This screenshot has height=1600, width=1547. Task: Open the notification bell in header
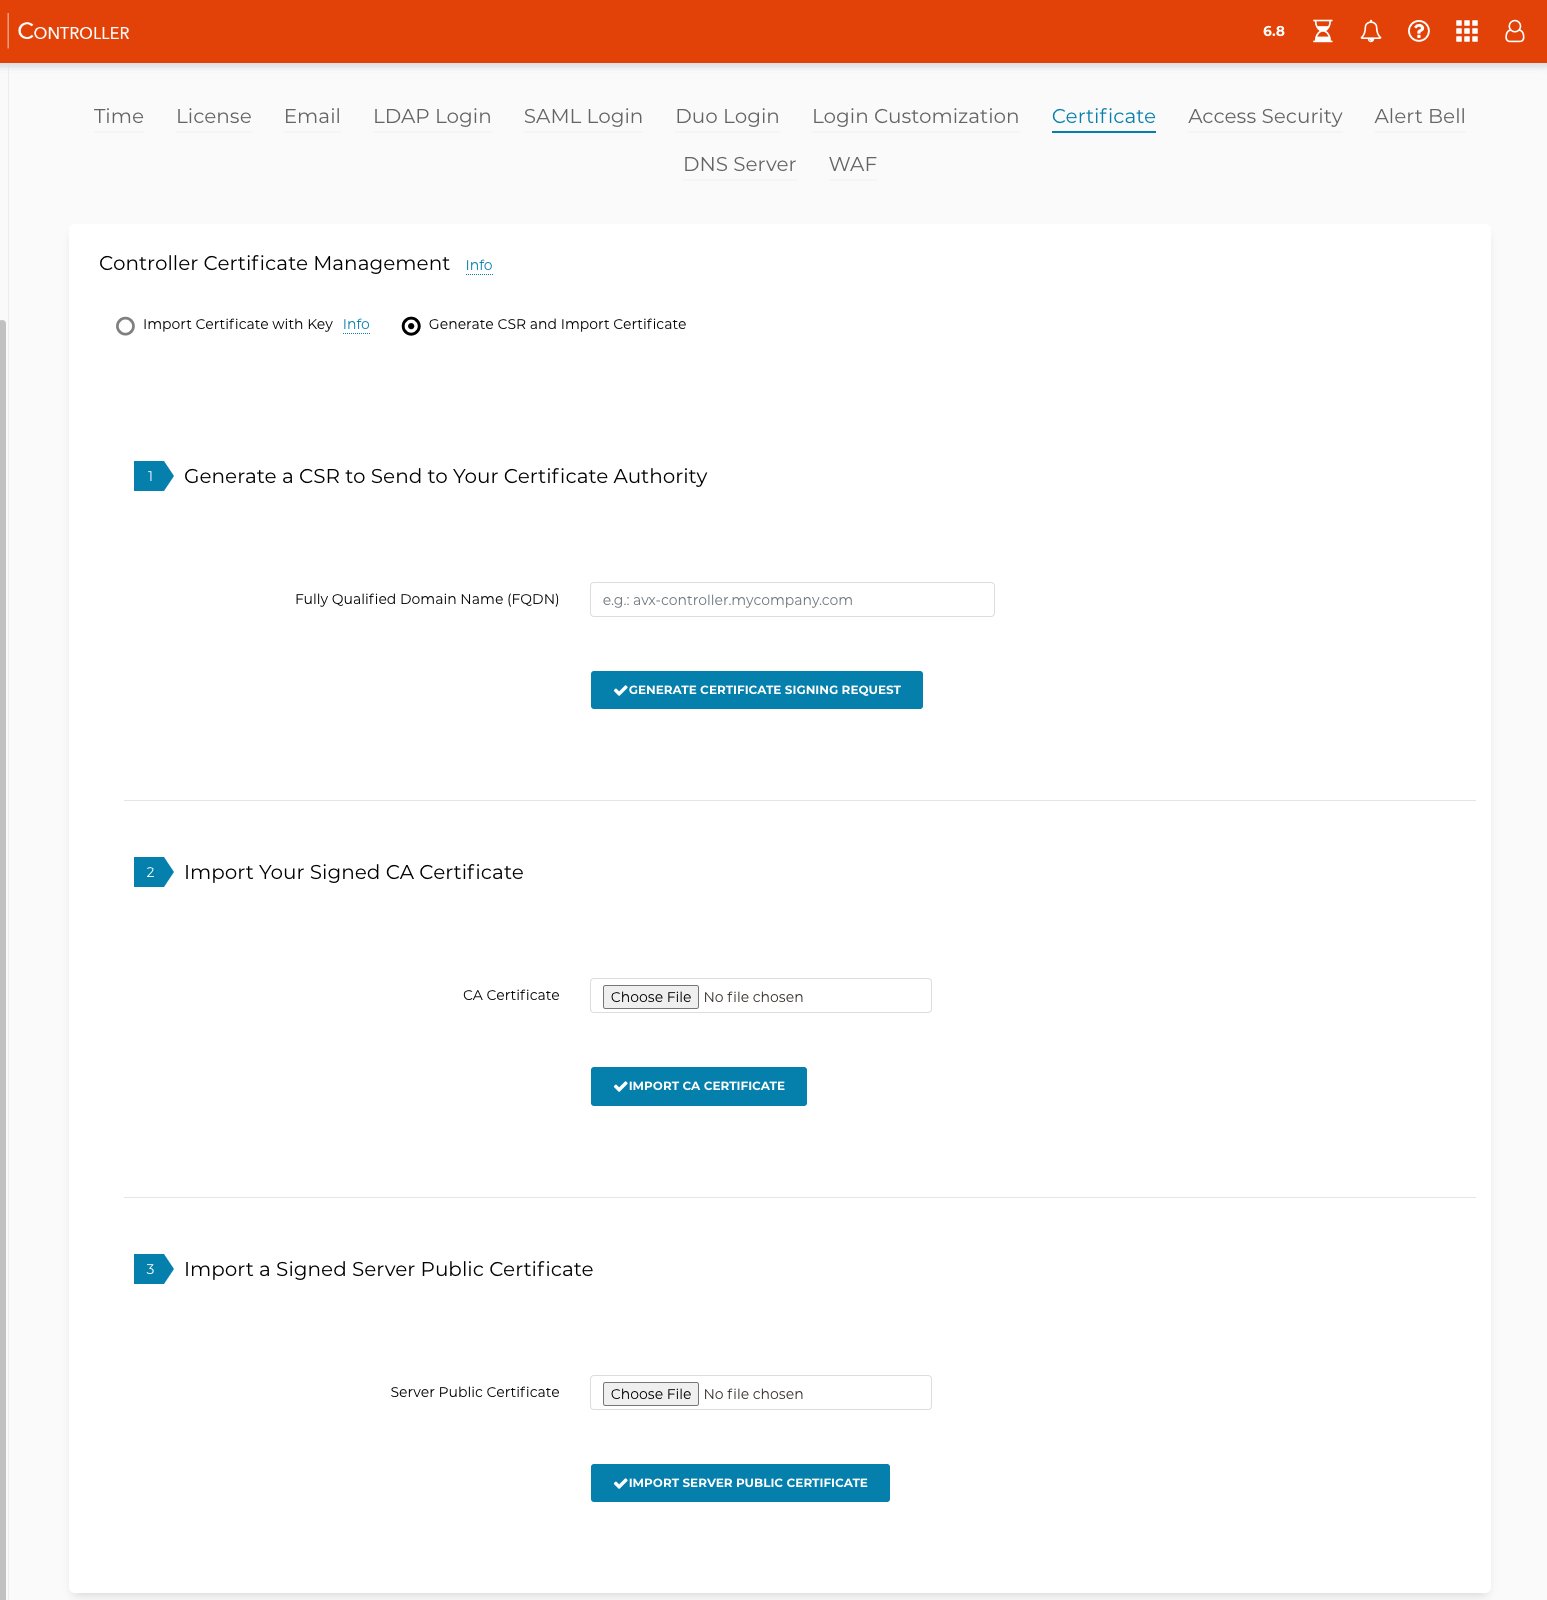point(1370,32)
